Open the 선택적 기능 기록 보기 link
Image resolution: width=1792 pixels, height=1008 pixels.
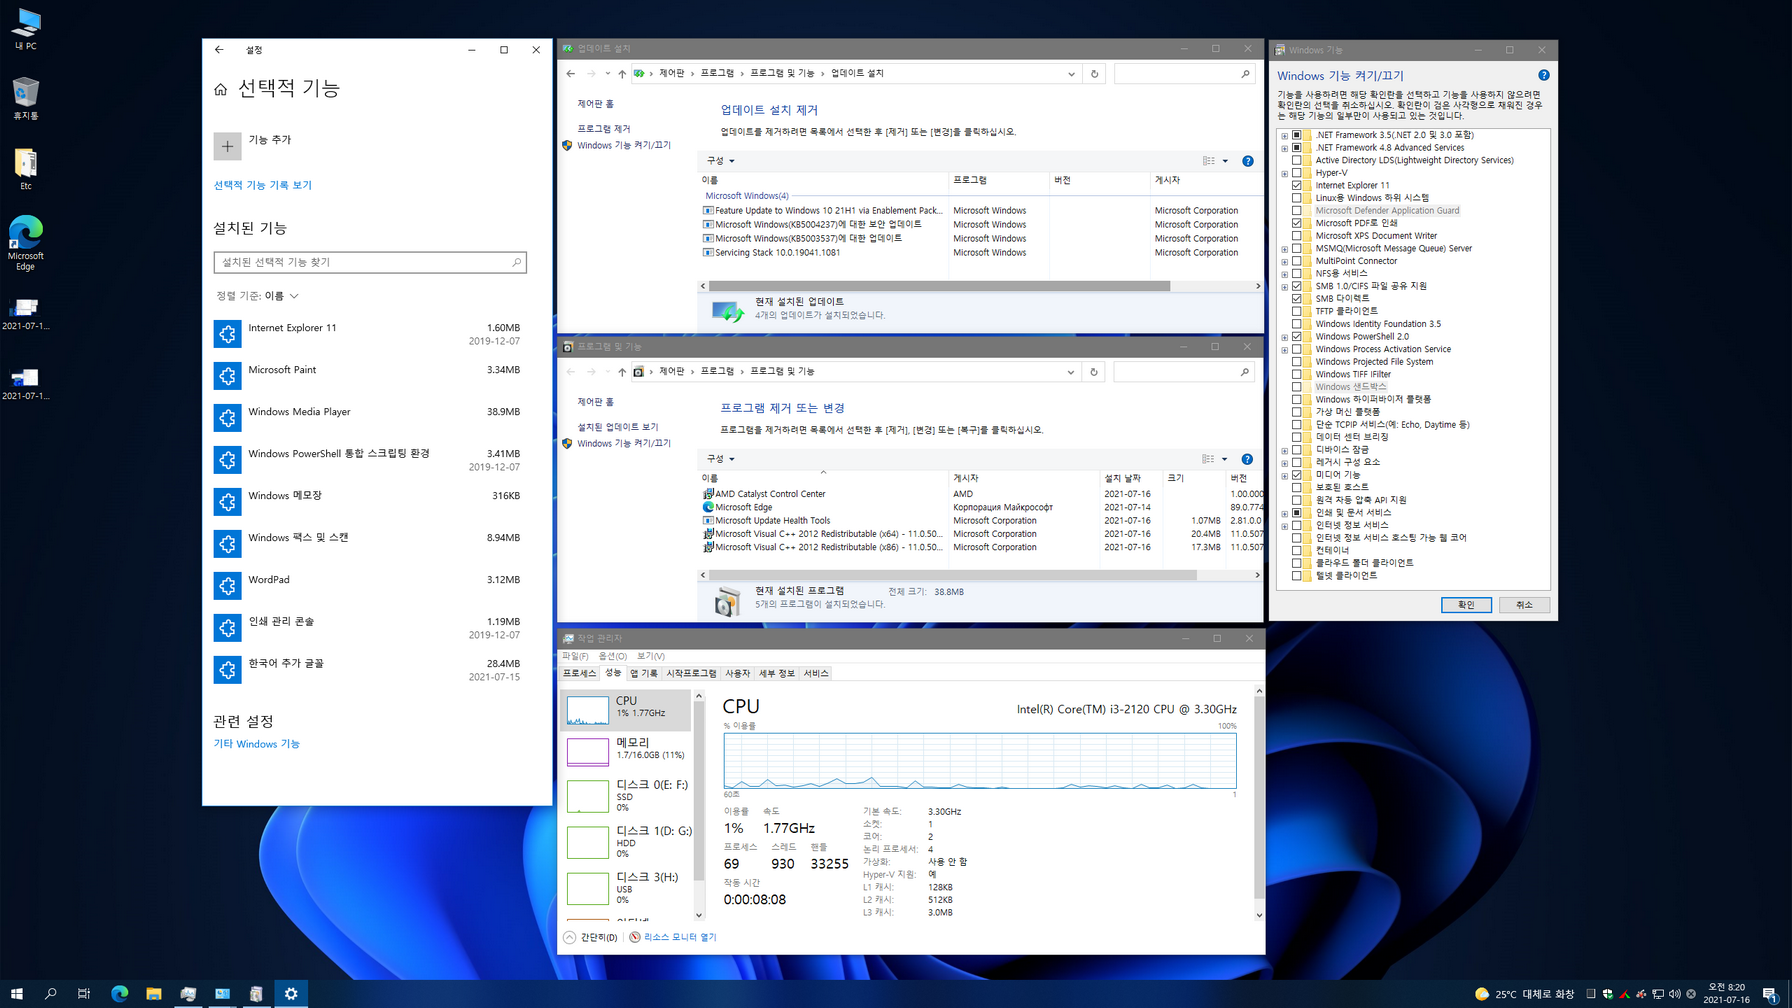(263, 185)
